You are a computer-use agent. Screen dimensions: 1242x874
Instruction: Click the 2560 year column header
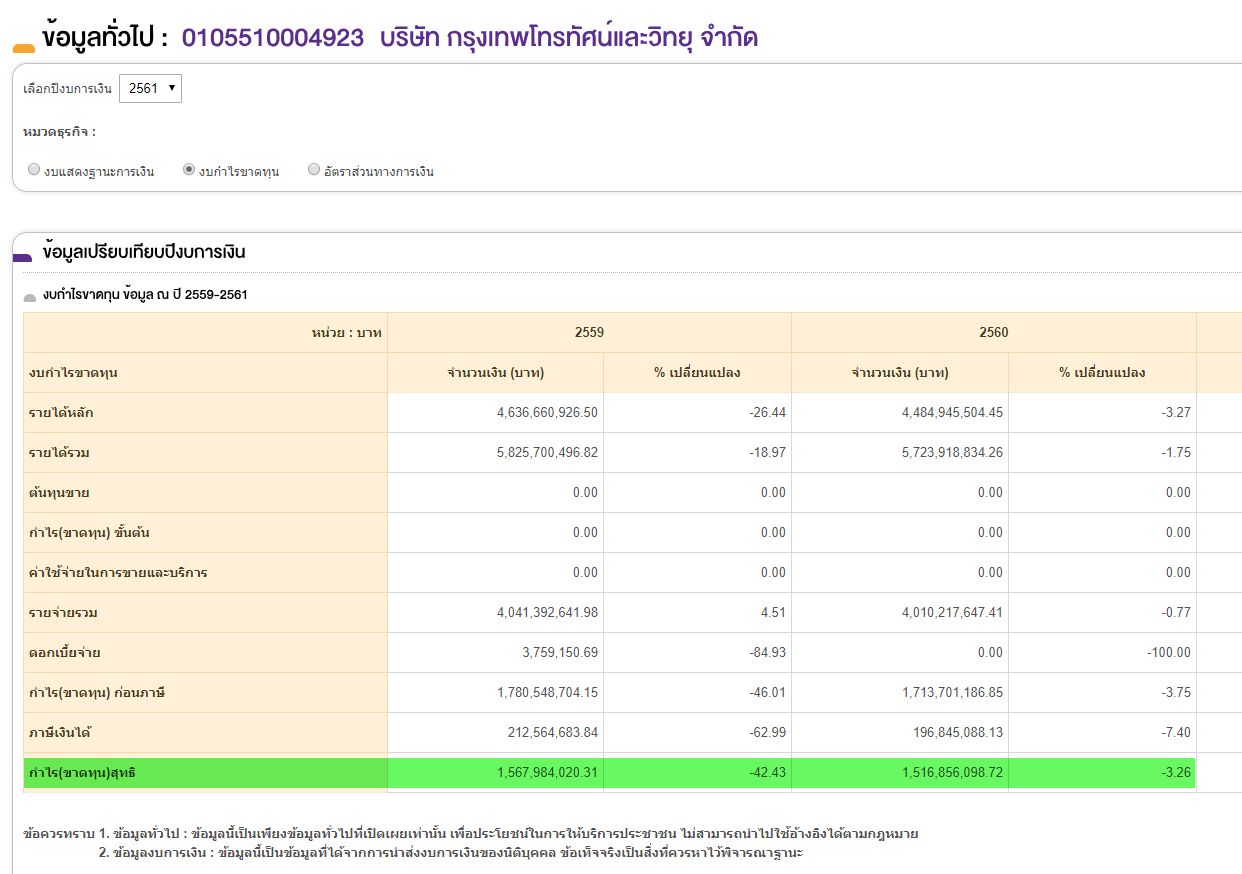point(994,332)
